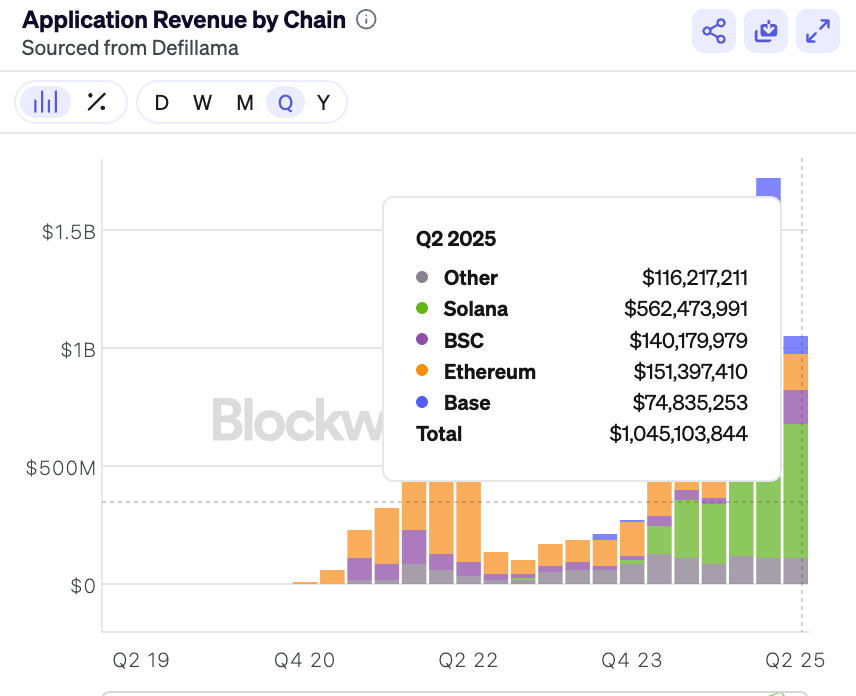This screenshot has height=696, width=856.
Task: Click the Other value $116,217,211
Action: click(x=694, y=278)
